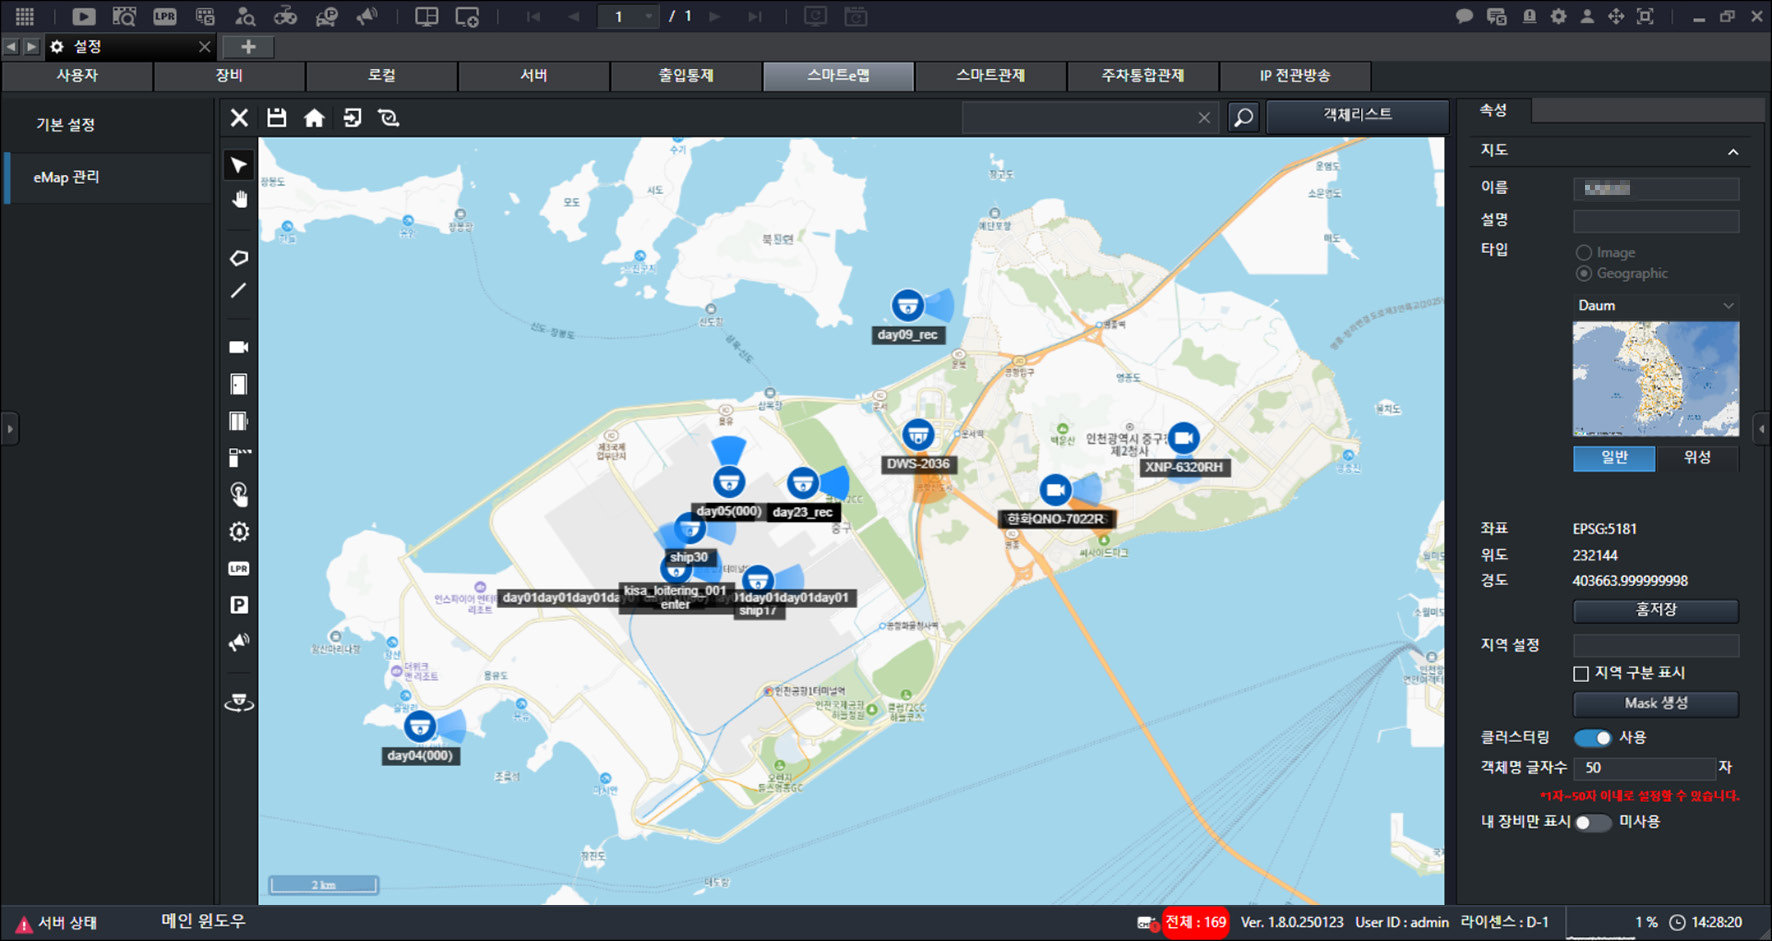Check the 지역 구분 표시 checkbox

[x=1581, y=674]
